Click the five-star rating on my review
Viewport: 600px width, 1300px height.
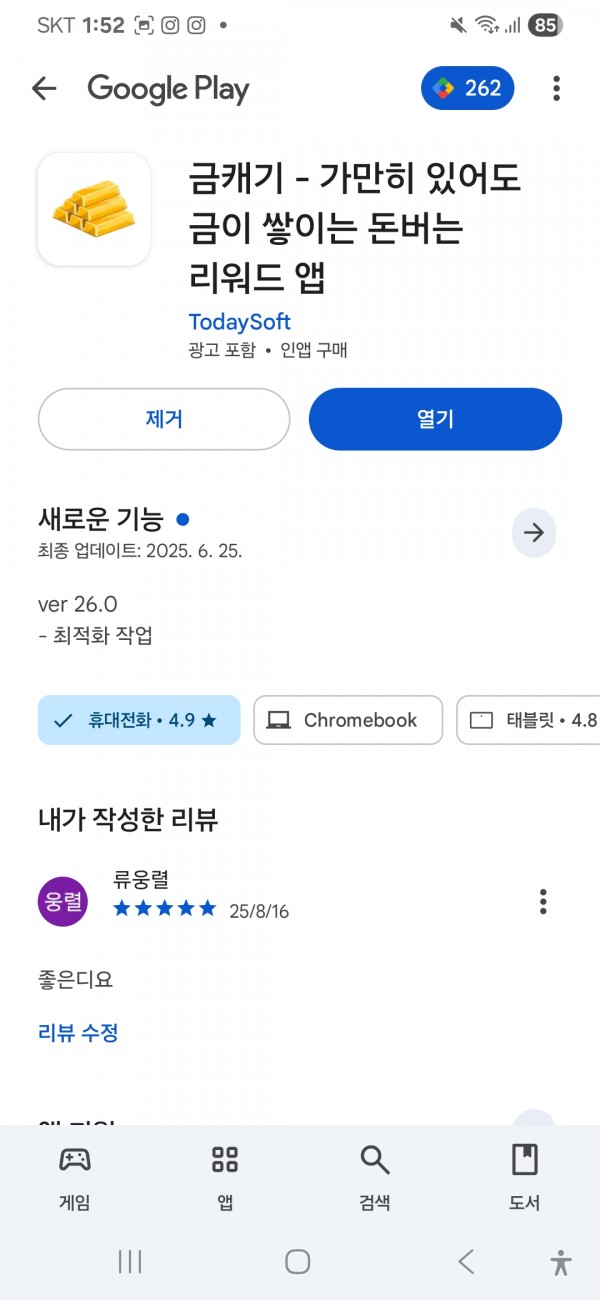[x=165, y=908]
